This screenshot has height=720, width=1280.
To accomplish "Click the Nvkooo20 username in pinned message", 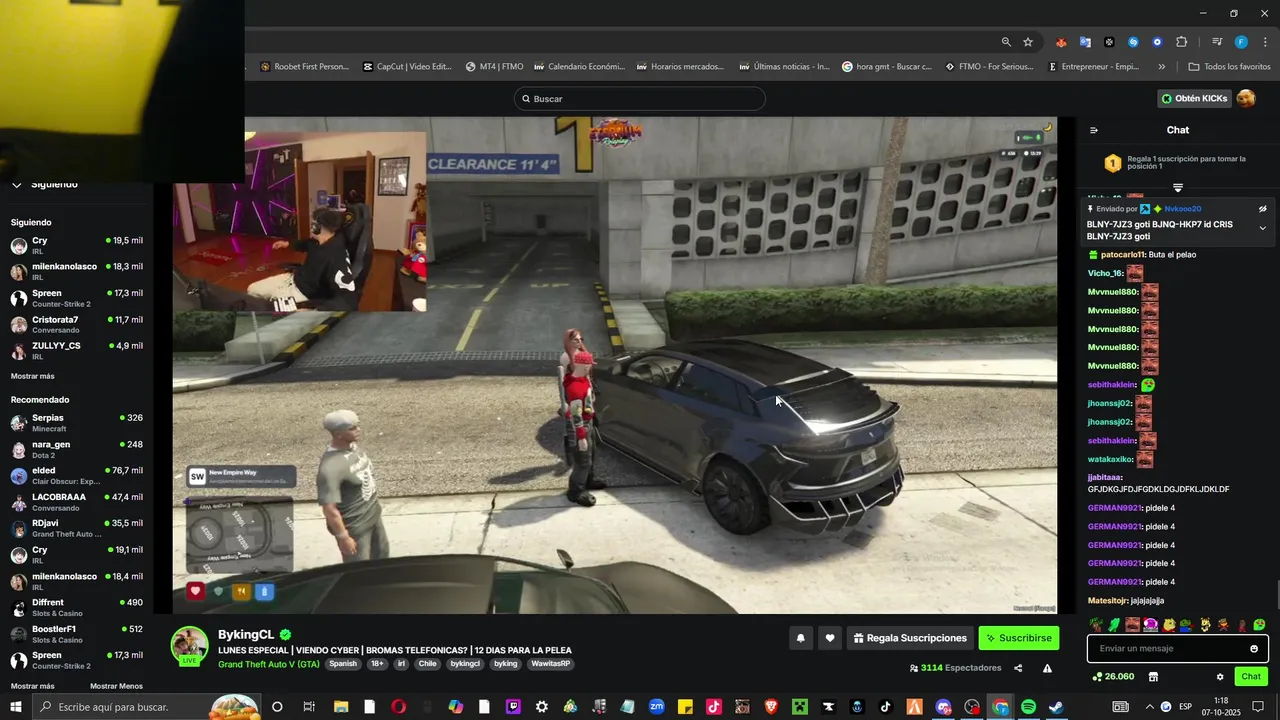I will coord(1183,209).
